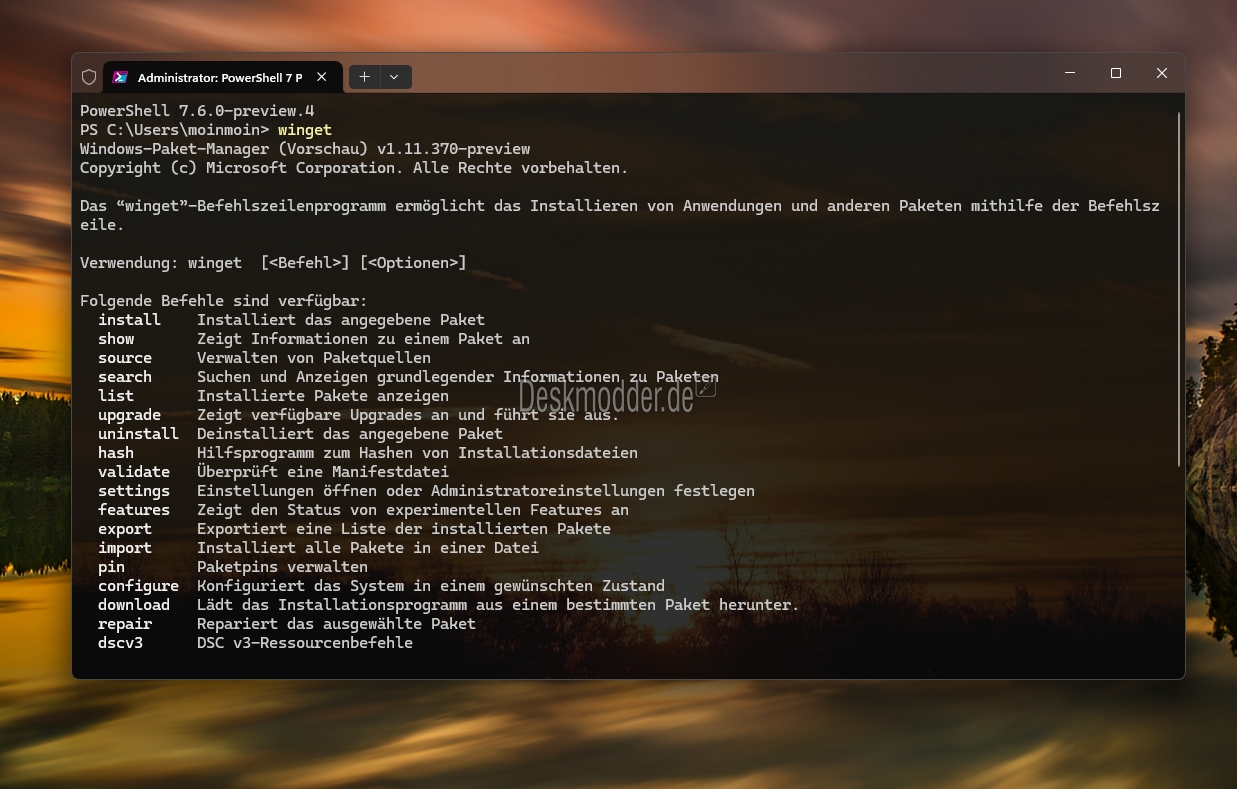Screen dimensions: 1237x789
Task: Click the administrator shield icon in the tab bar
Action: tap(88, 77)
